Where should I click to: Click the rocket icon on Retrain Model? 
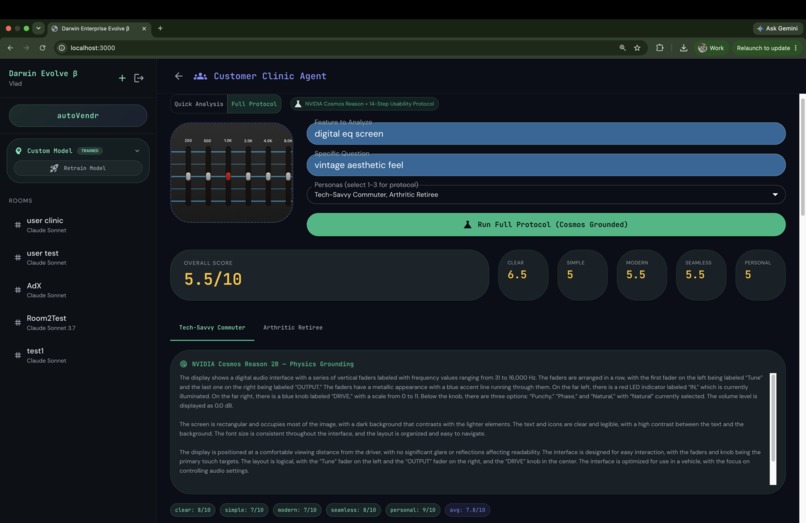[x=54, y=168]
